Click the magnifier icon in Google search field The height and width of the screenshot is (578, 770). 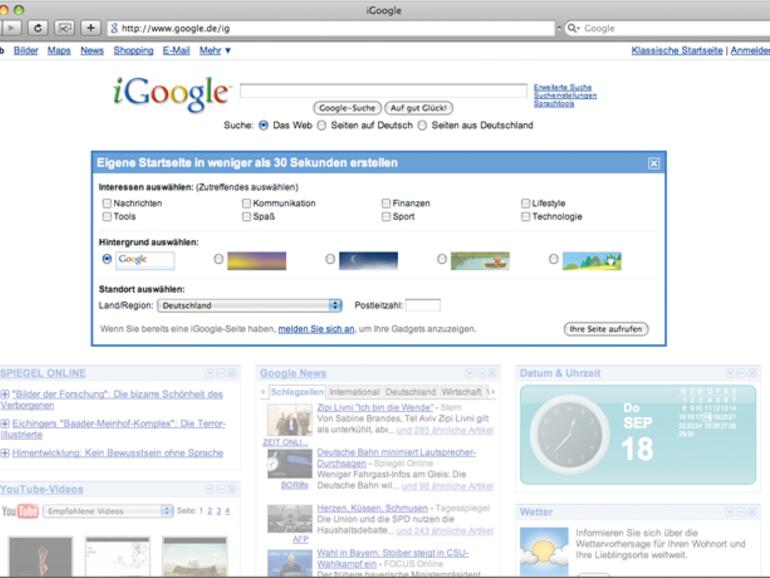[x=572, y=28]
